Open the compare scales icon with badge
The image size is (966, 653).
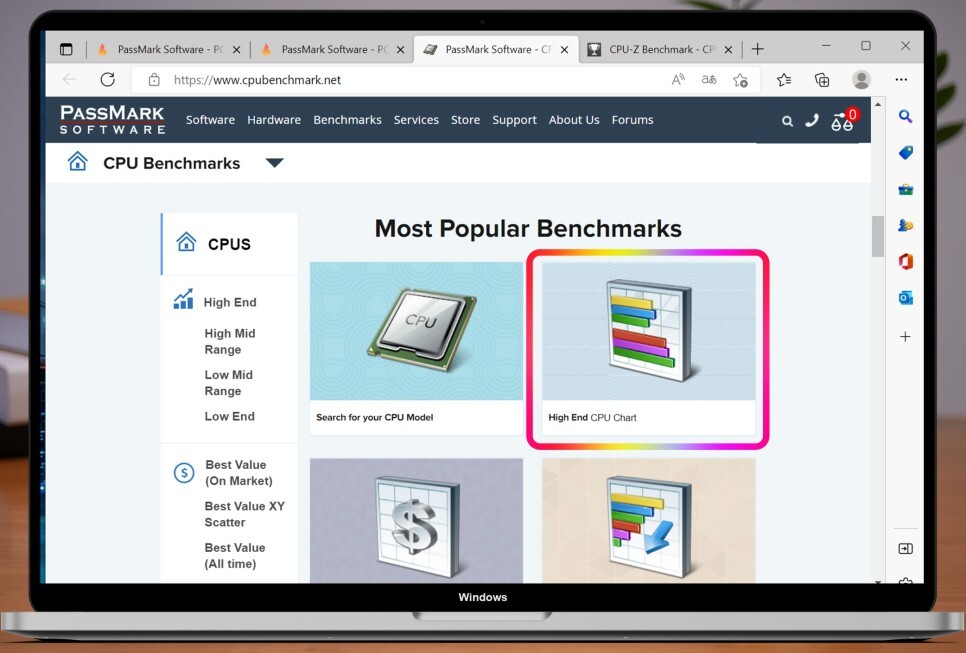point(843,121)
